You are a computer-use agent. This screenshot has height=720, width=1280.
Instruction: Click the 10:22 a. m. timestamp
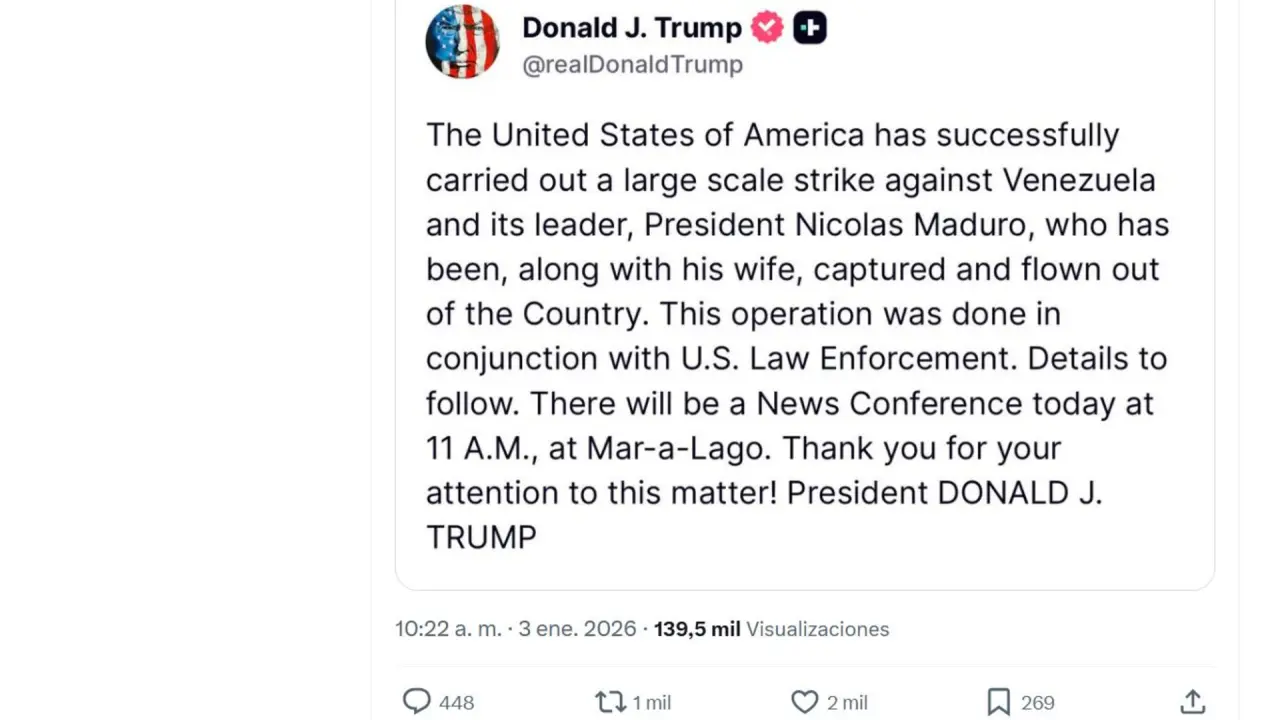pos(448,629)
